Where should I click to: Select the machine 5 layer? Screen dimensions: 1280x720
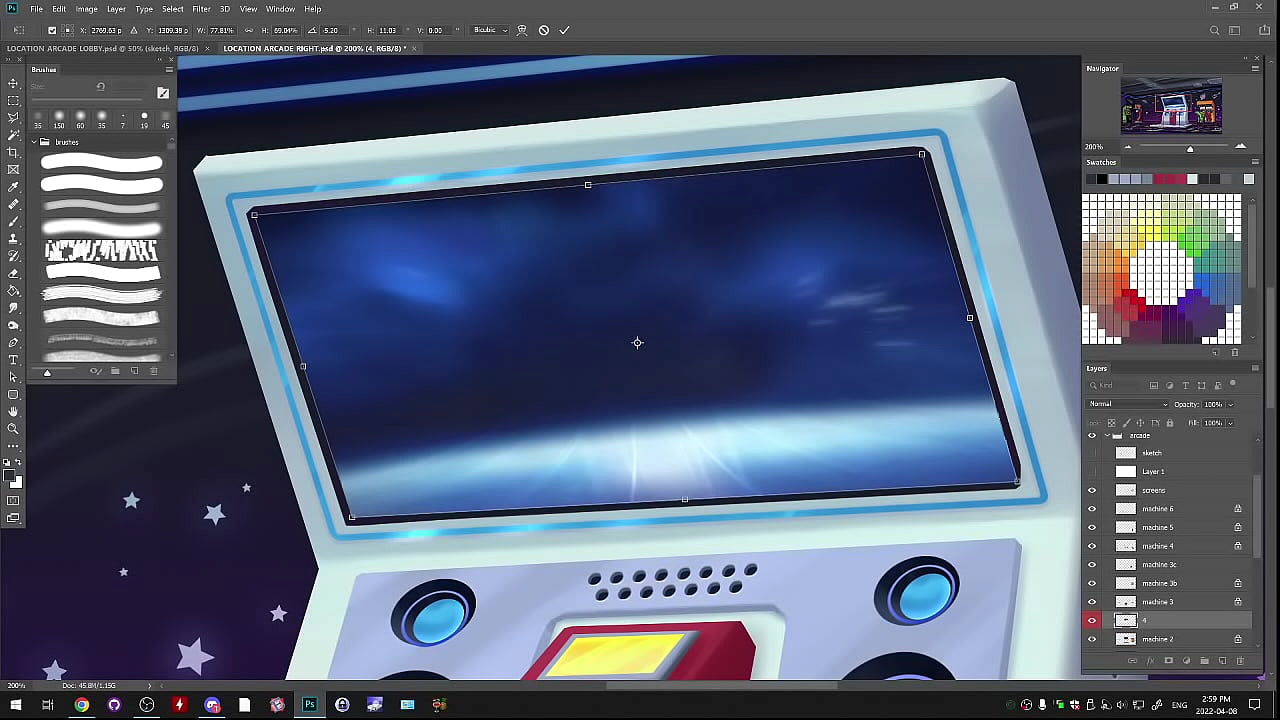click(1158, 527)
